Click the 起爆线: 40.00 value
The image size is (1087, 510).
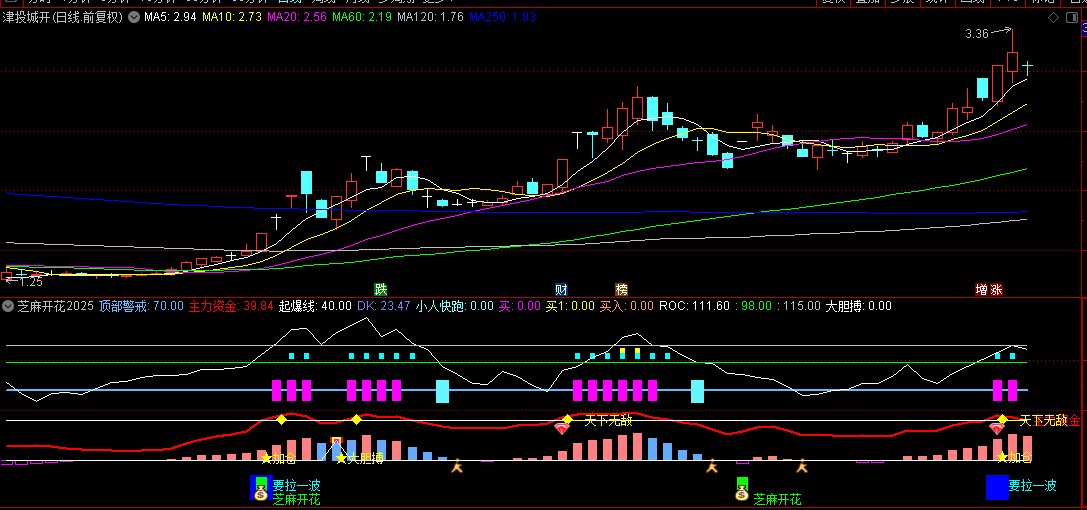[315, 306]
